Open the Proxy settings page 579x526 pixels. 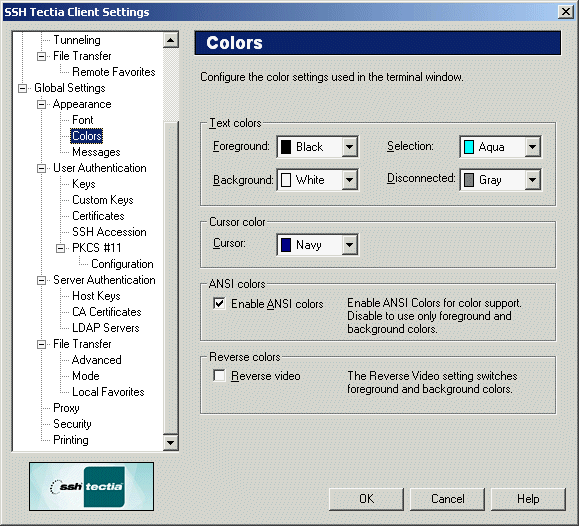tap(66, 408)
